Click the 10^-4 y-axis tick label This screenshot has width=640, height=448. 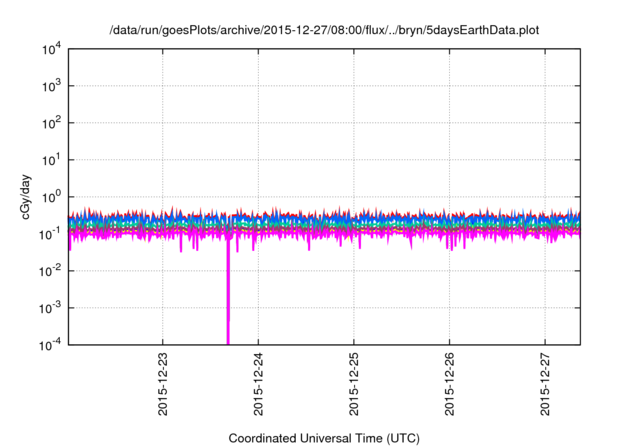(50, 346)
